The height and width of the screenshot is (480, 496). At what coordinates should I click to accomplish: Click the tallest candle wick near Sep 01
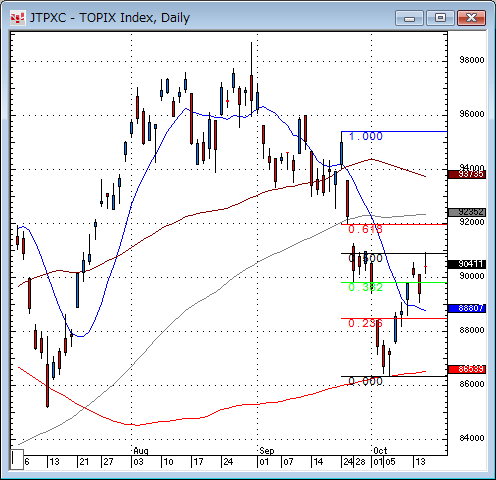(251, 79)
